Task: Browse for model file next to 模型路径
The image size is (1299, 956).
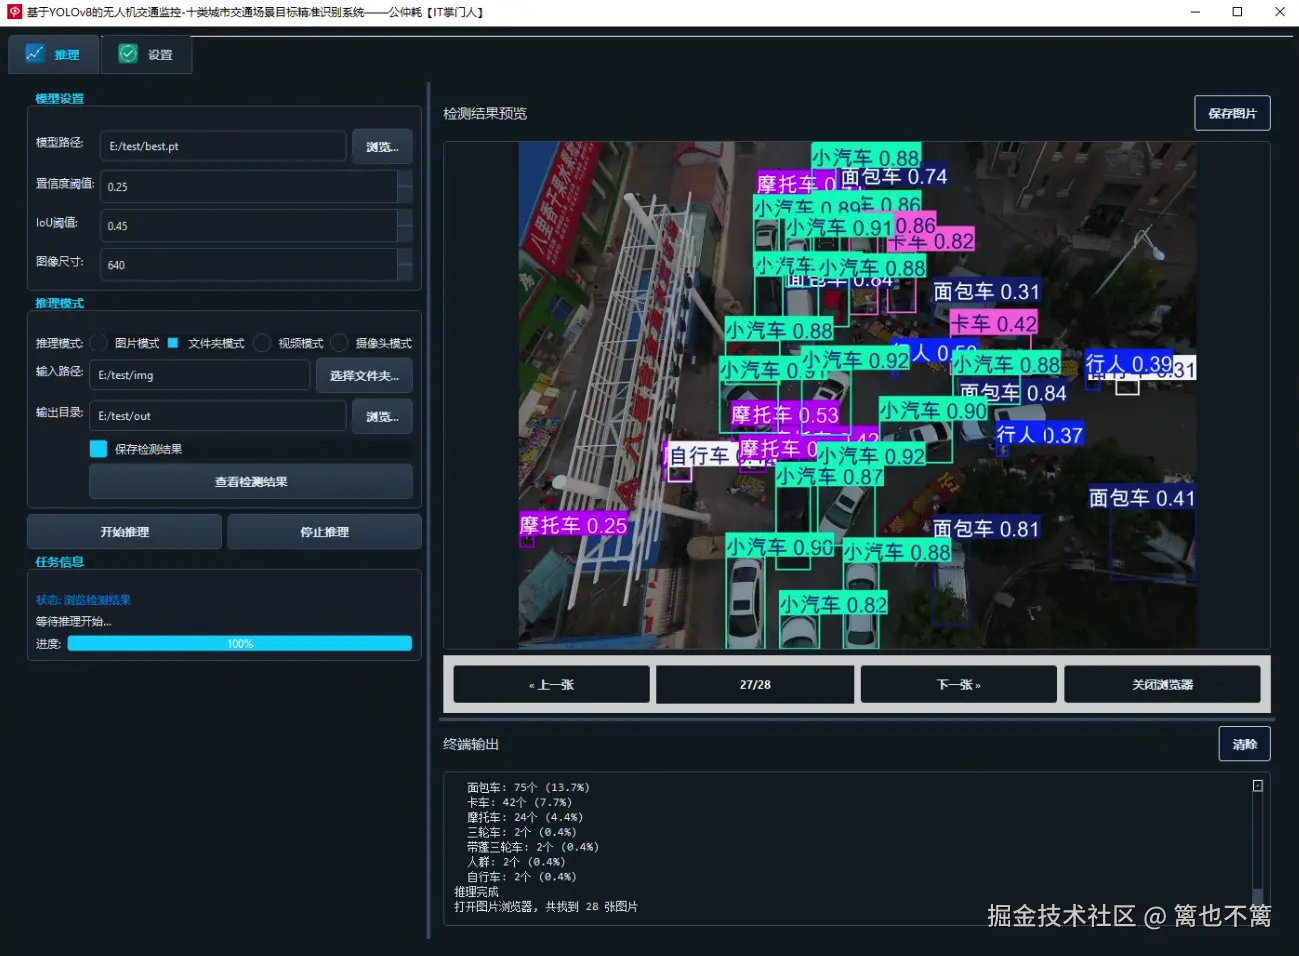Action: point(382,147)
